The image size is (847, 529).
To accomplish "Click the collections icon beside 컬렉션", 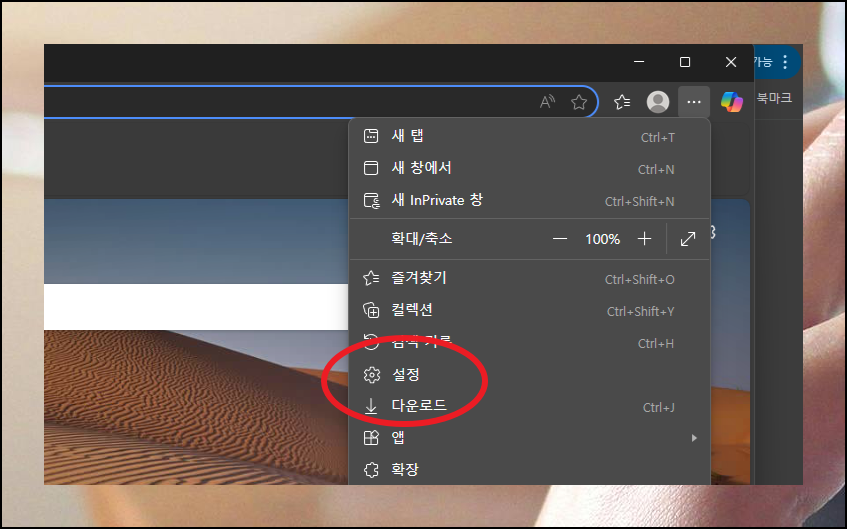I will point(371,310).
